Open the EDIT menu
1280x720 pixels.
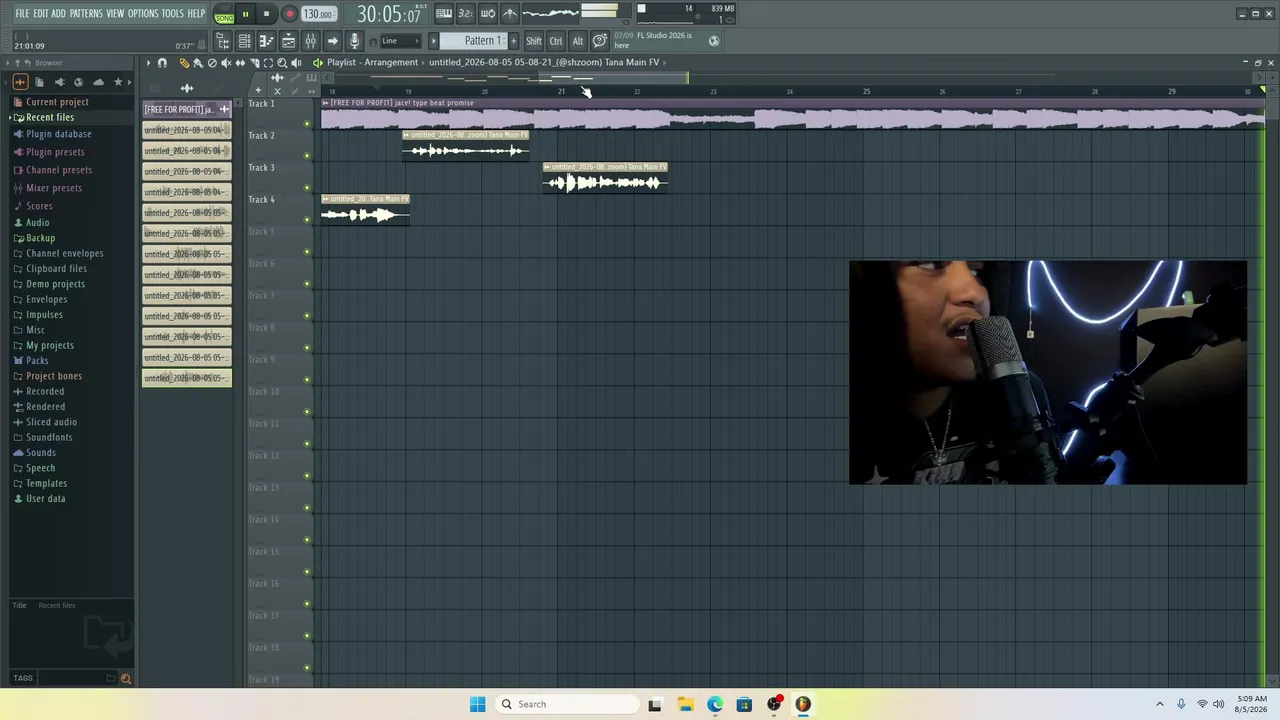click(x=41, y=13)
